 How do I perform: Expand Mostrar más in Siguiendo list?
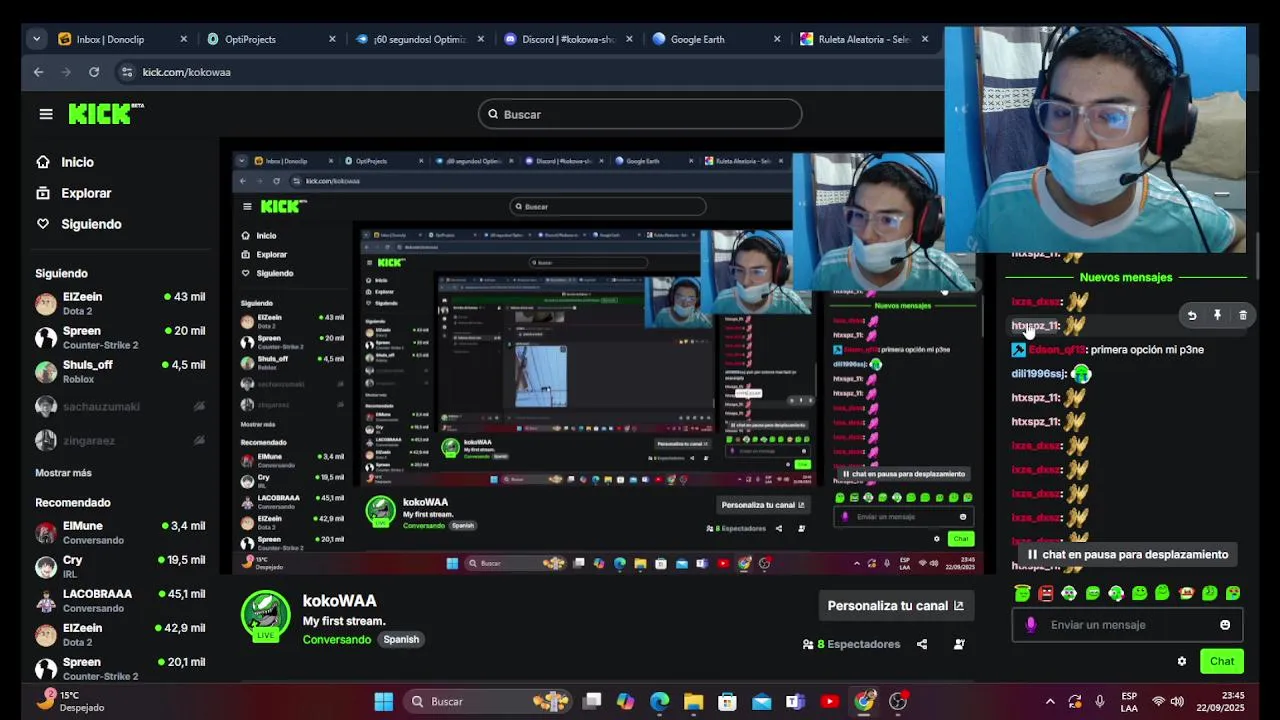pyautogui.click(x=63, y=473)
